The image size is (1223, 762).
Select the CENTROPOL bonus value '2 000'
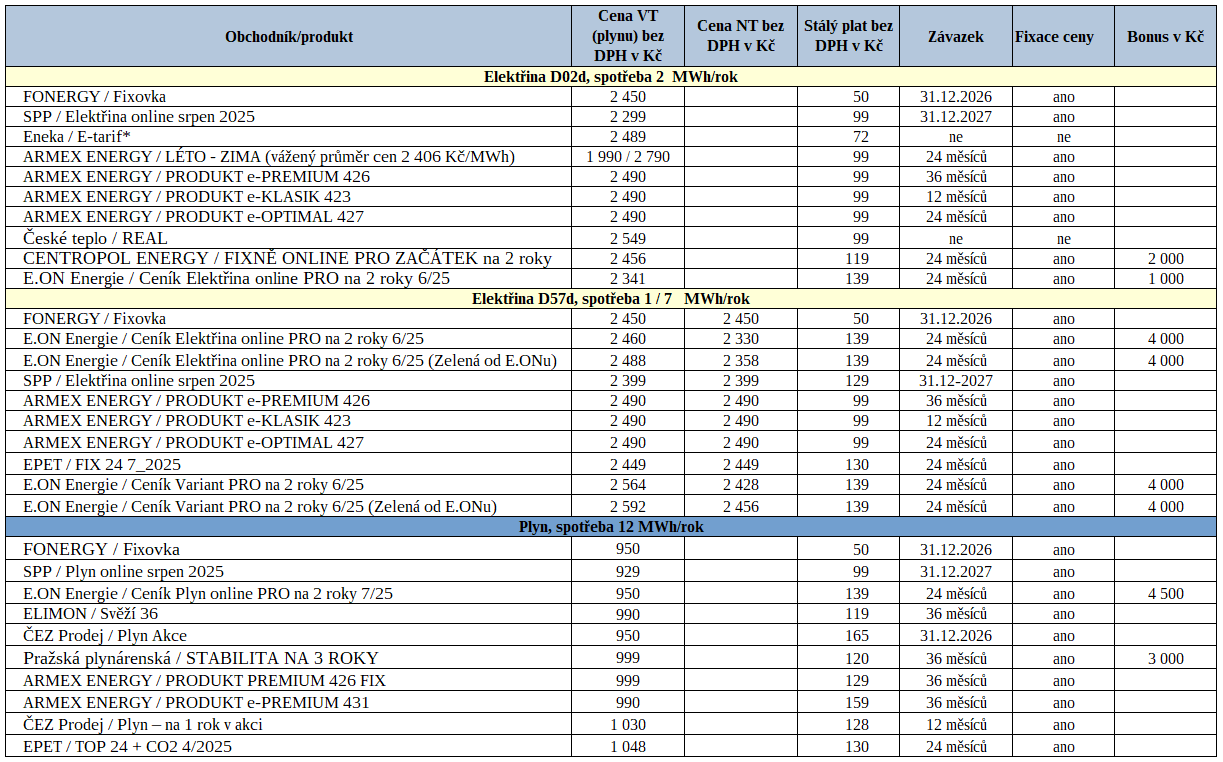point(1165,258)
